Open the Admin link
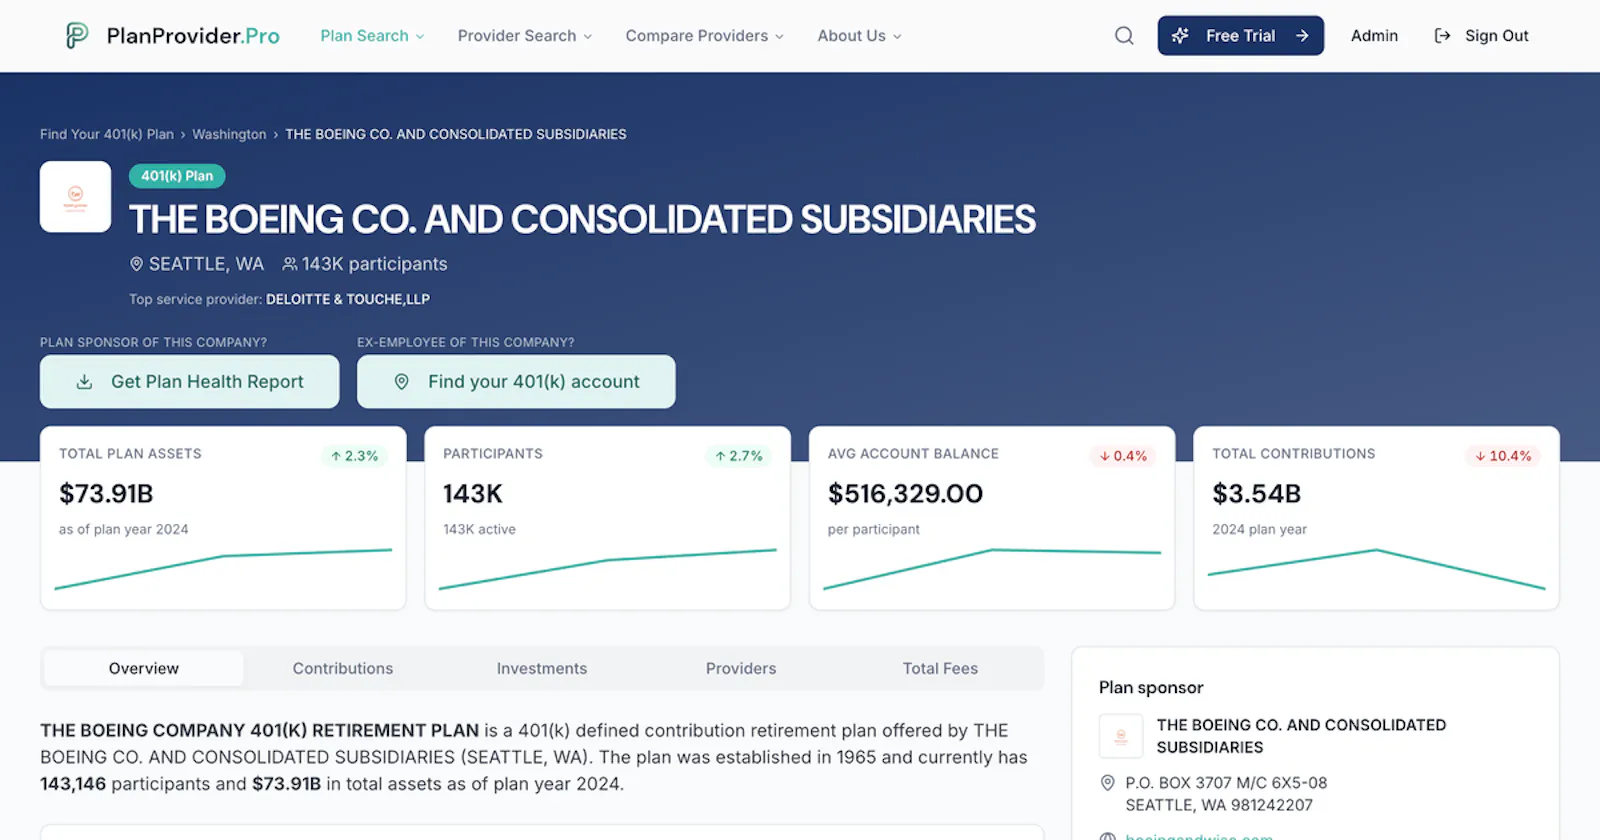 1374,36
